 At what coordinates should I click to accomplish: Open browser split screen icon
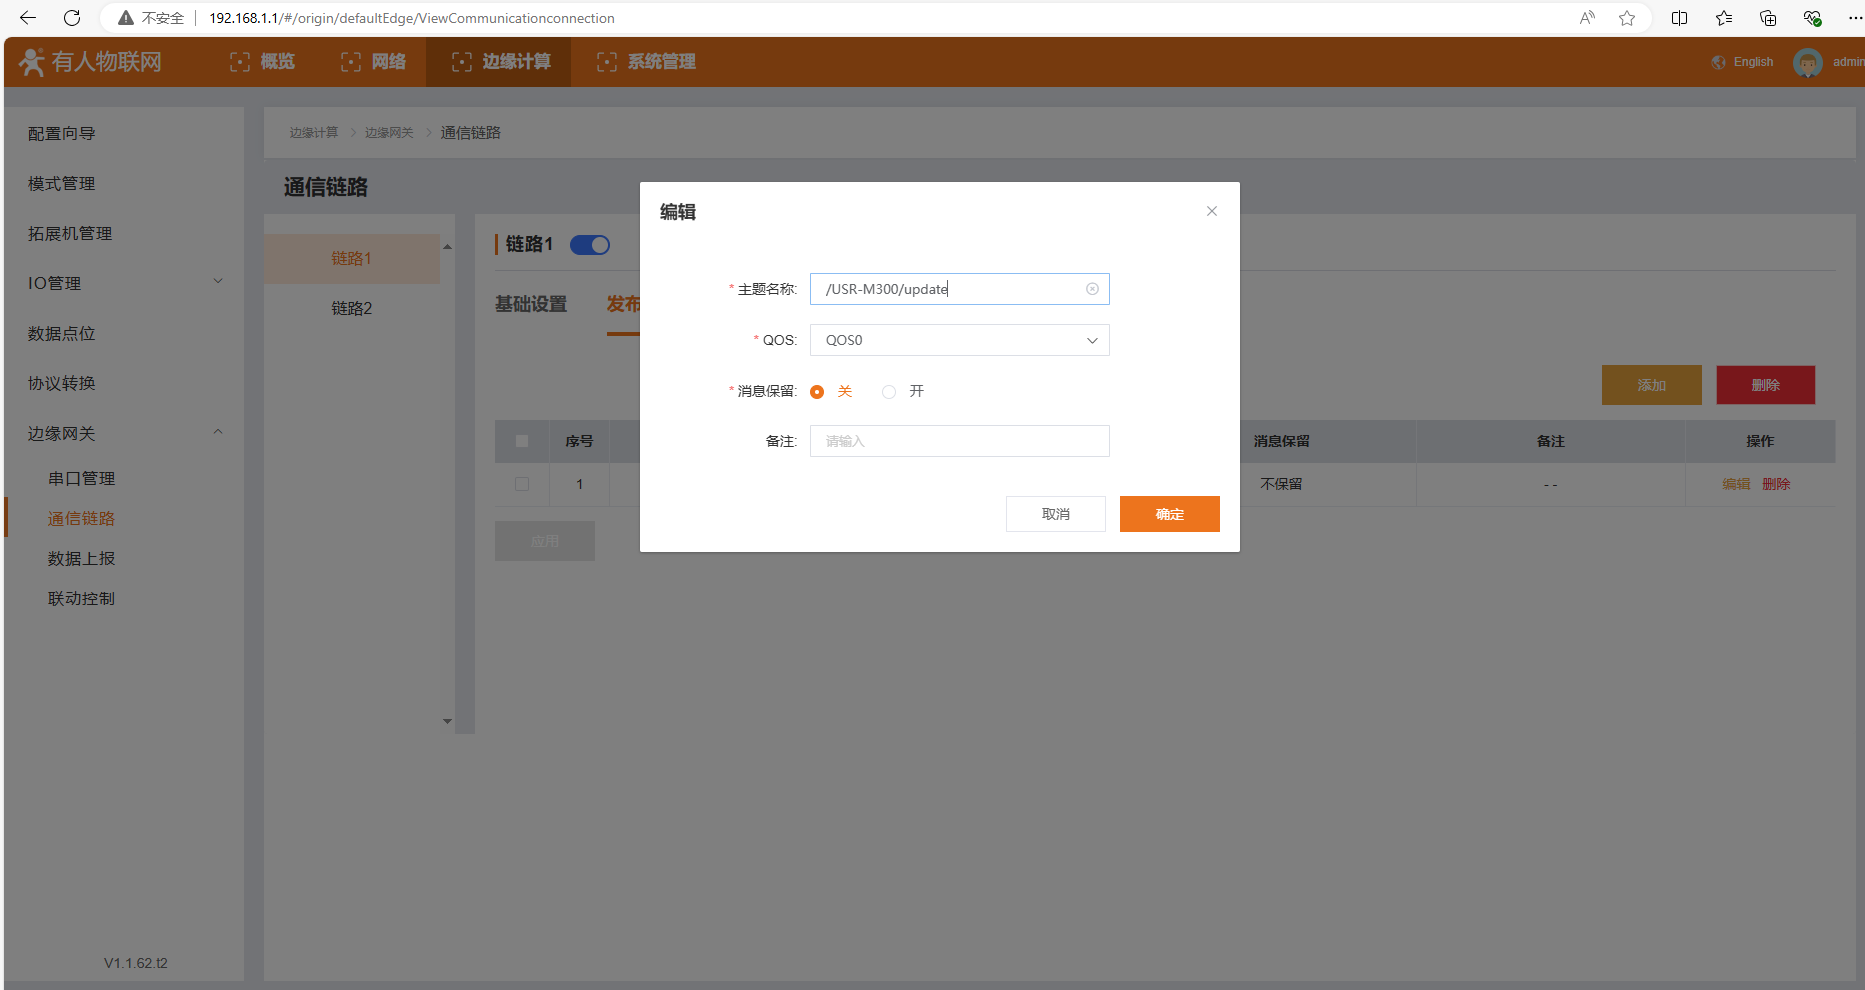click(x=1679, y=18)
